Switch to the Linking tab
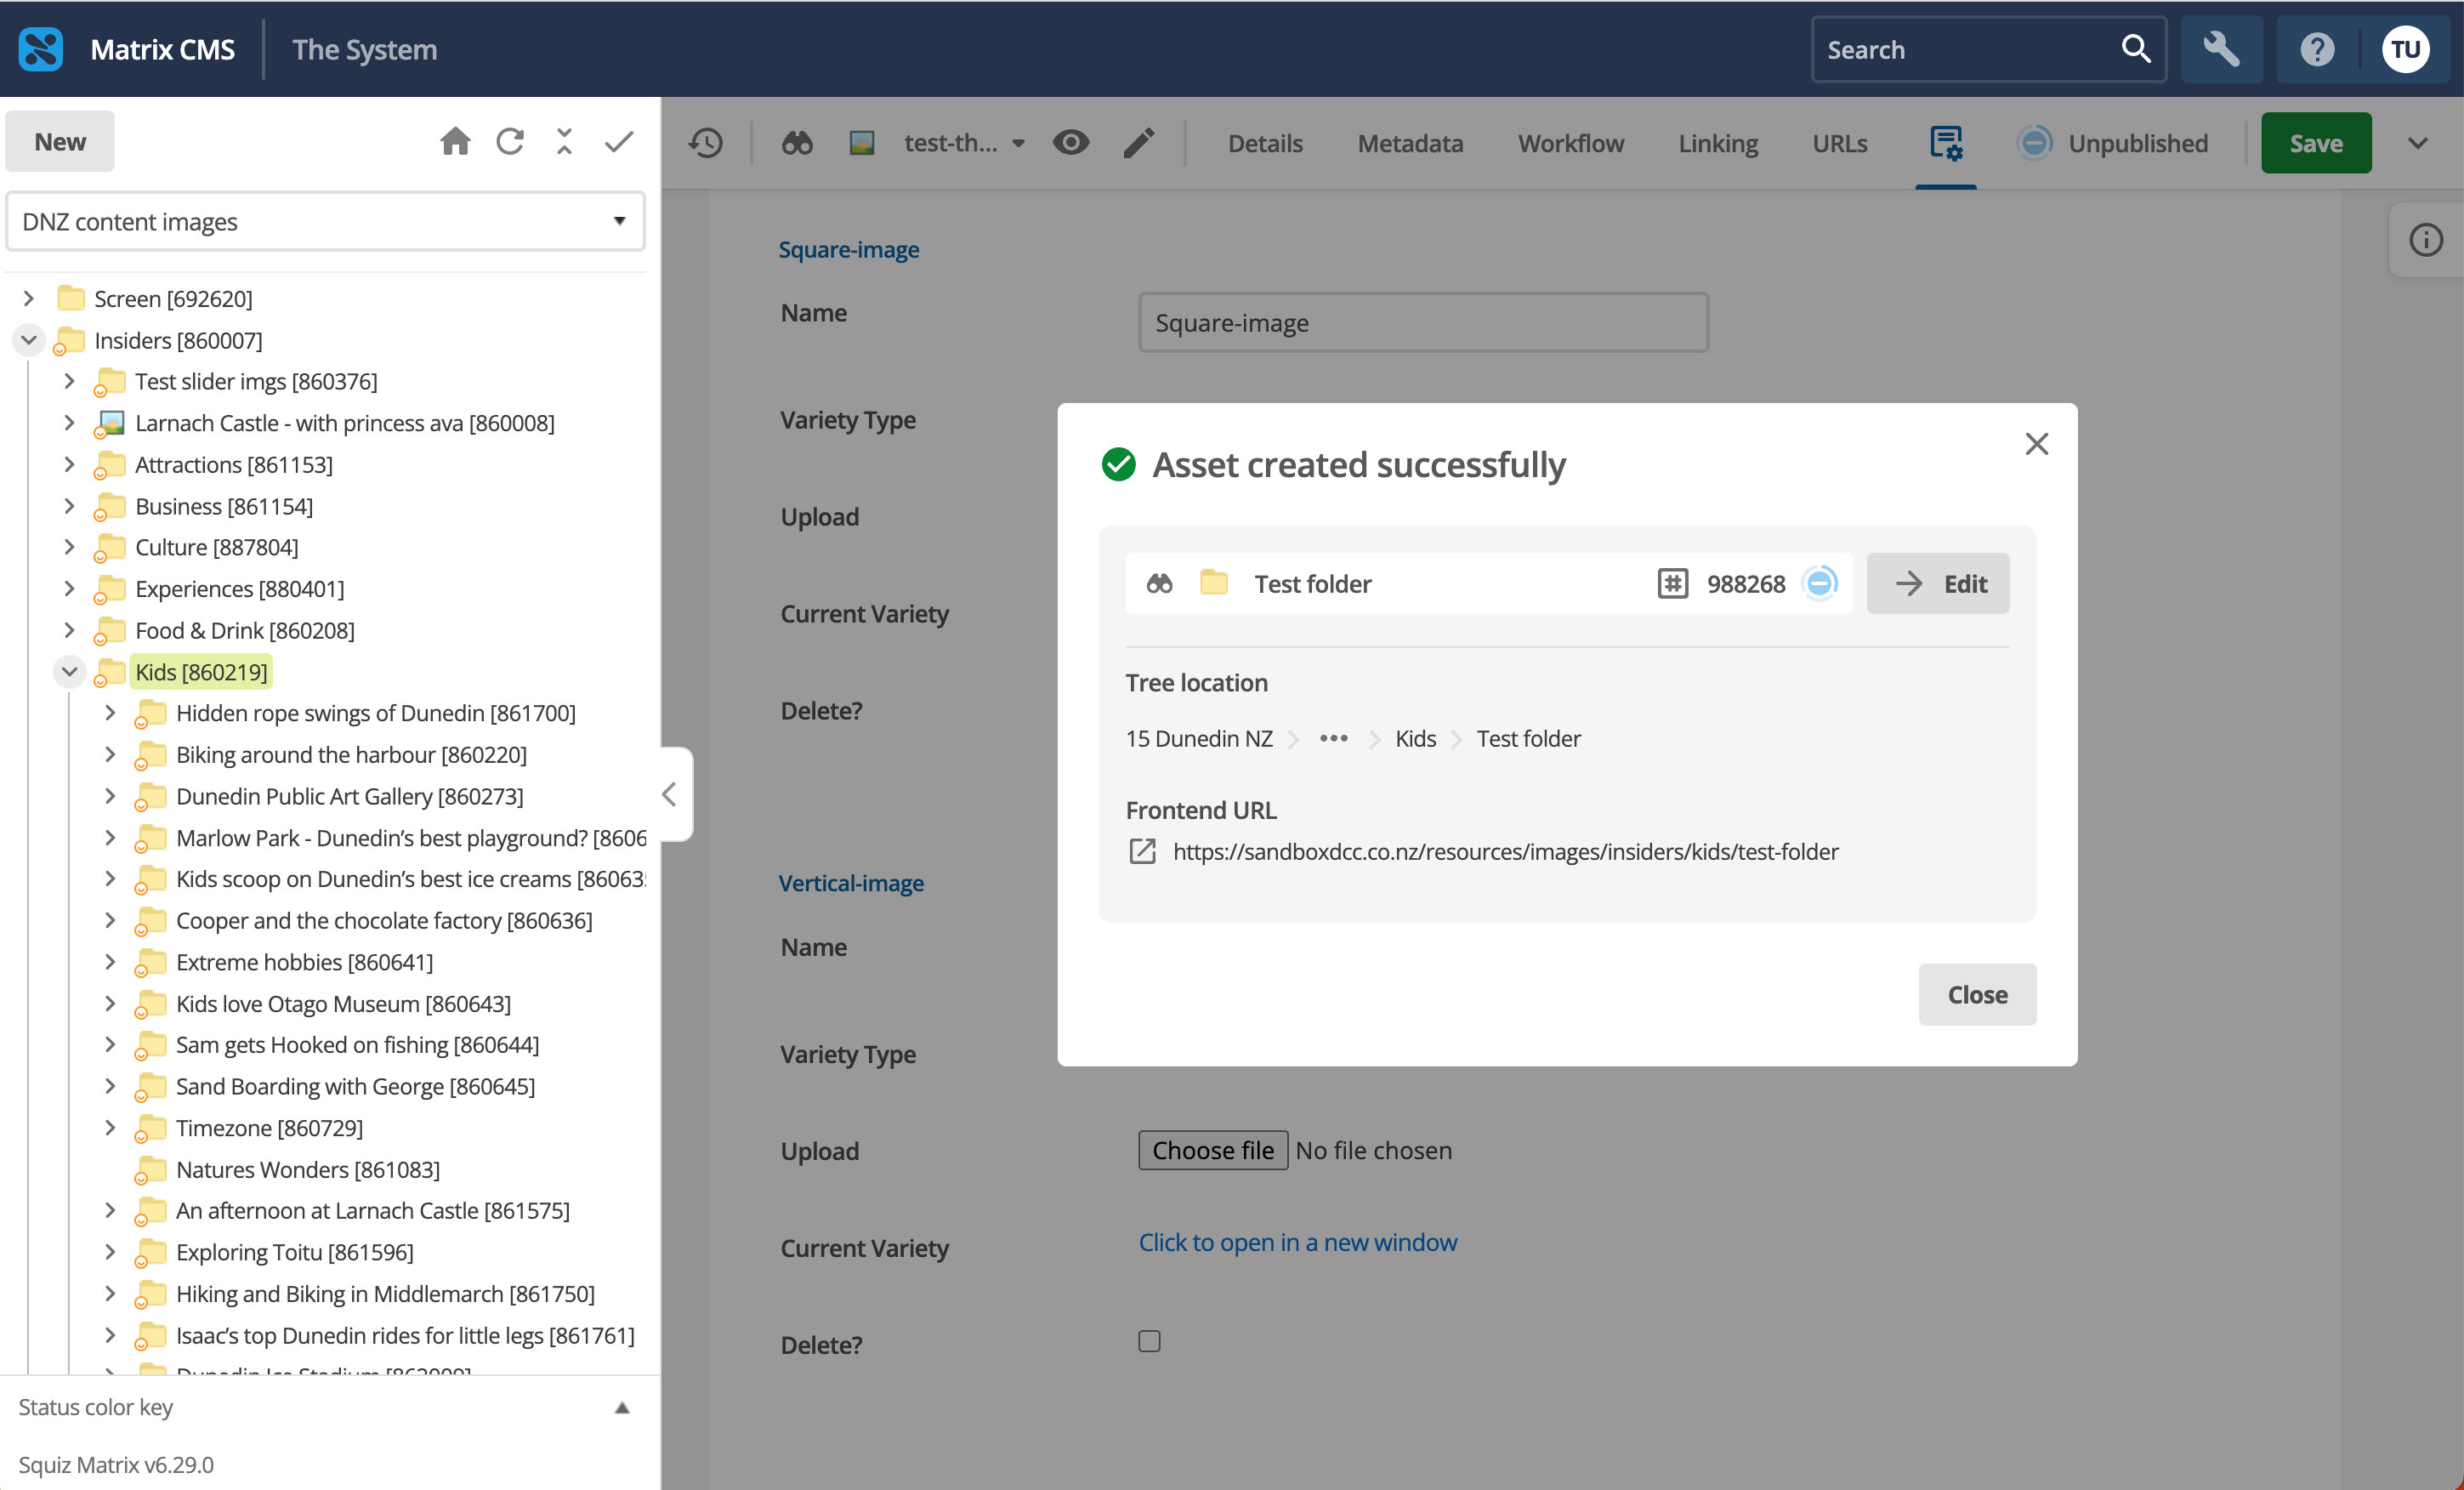Image resolution: width=2464 pixels, height=1490 pixels. point(1717,143)
